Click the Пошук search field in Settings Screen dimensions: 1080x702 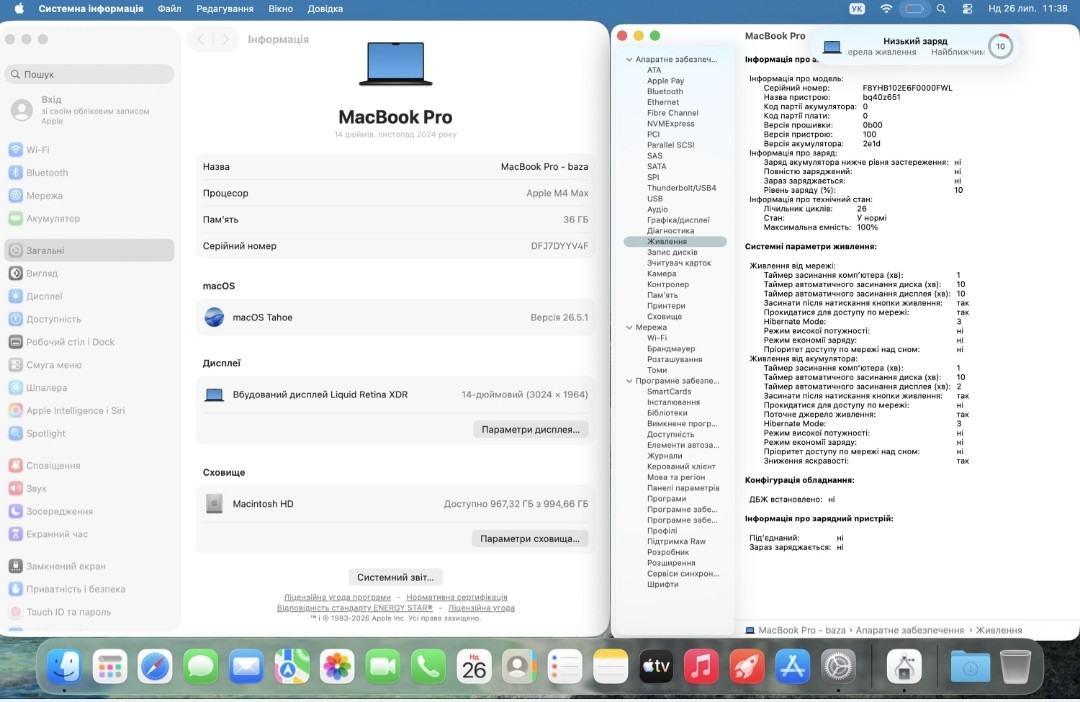click(x=90, y=74)
